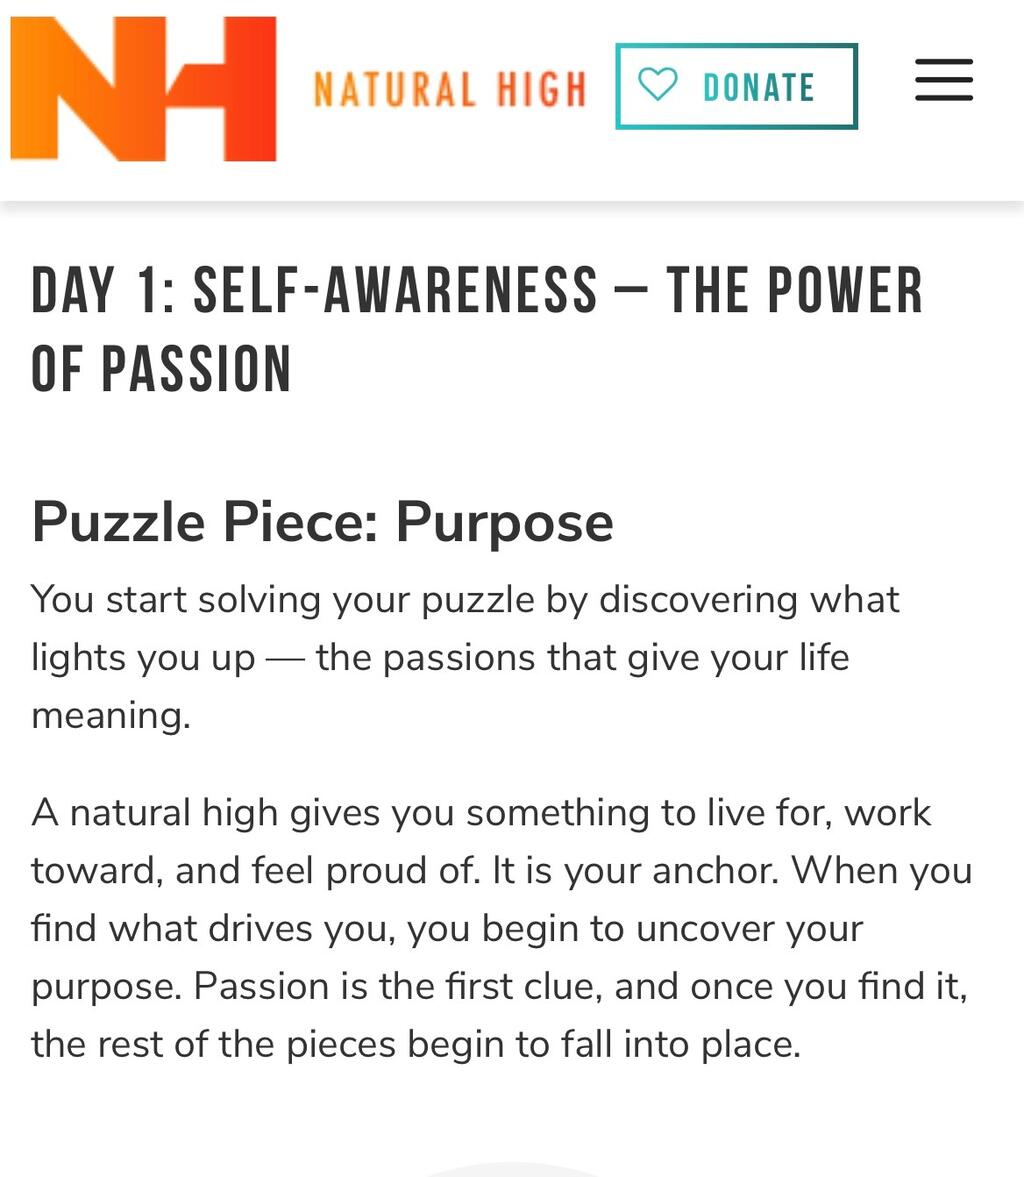Viewport: 1024px width, 1177px height.
Task: Click the phrase "Passion is the first clue"
Action: pos(397,986)
